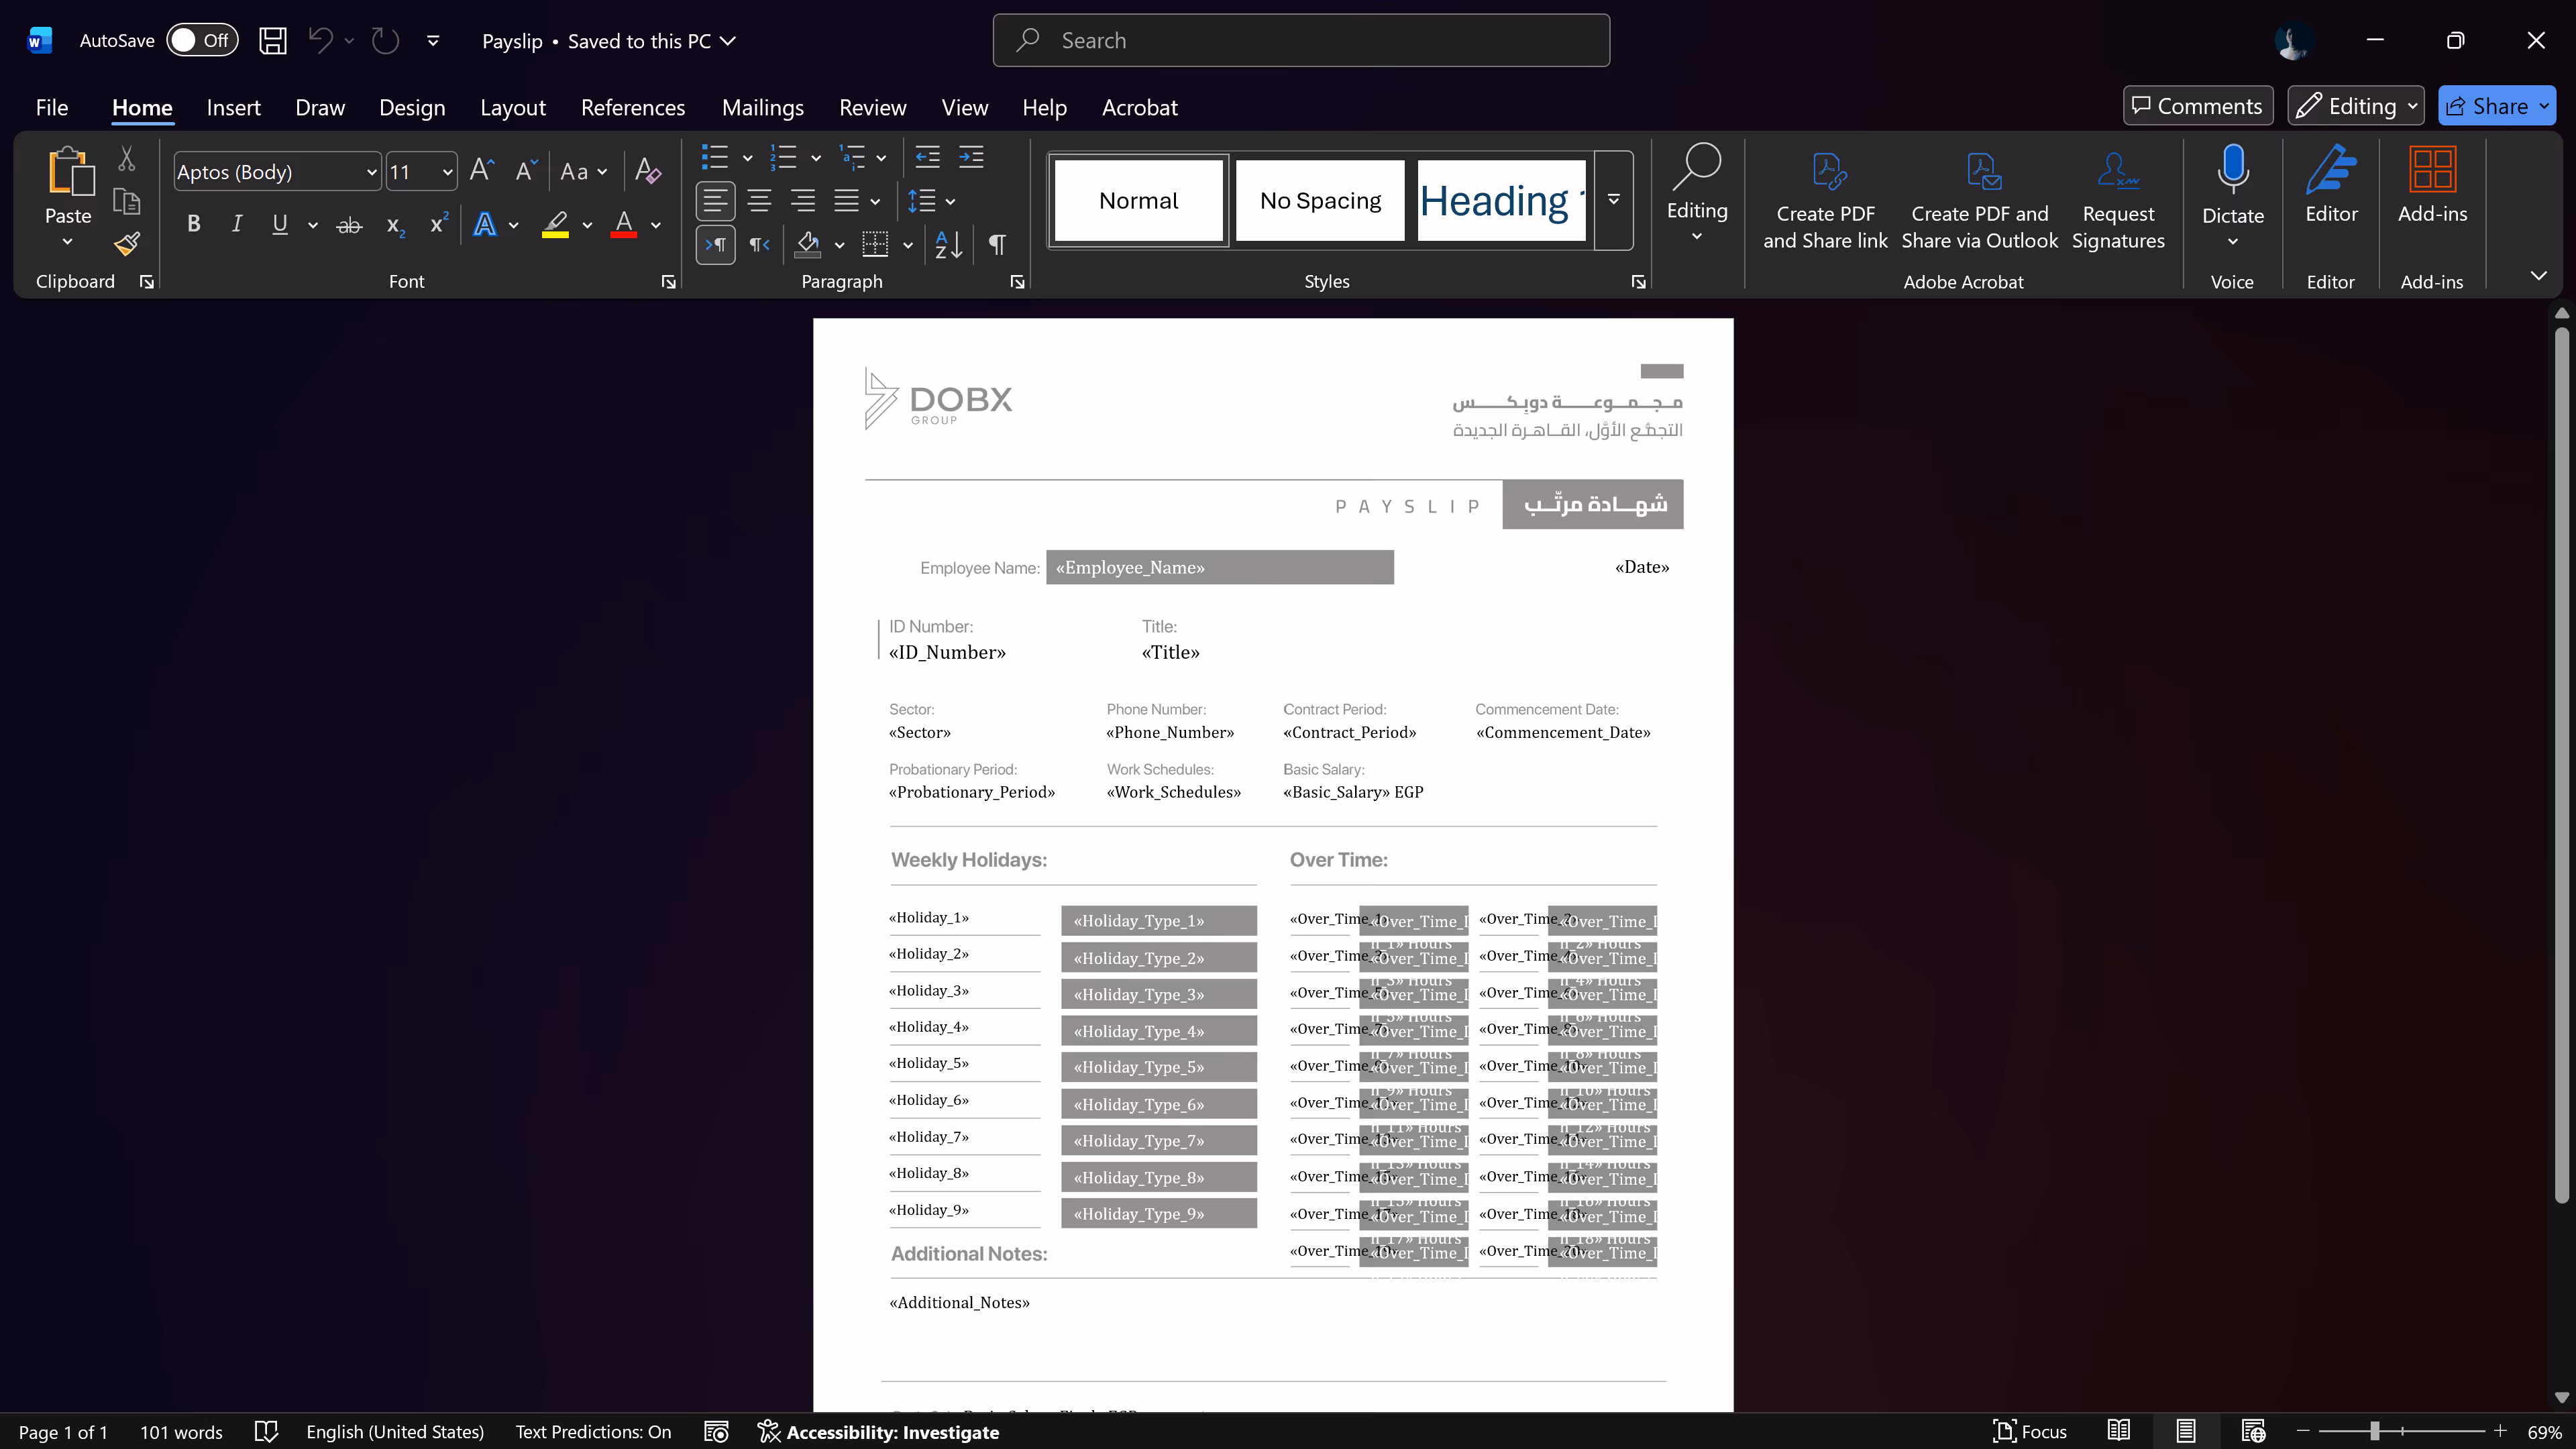
Task: Adjust the zoom slider handle
Action: tap(2374, 1431)
